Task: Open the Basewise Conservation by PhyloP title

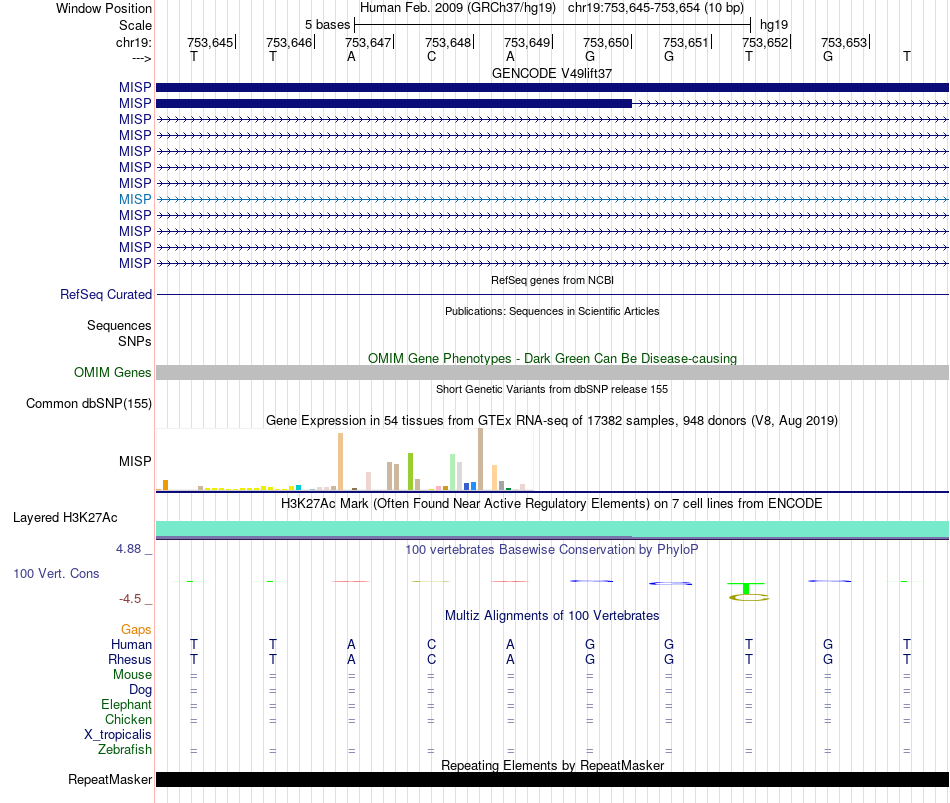Action: pyautogui.click(x=552, y=550)
